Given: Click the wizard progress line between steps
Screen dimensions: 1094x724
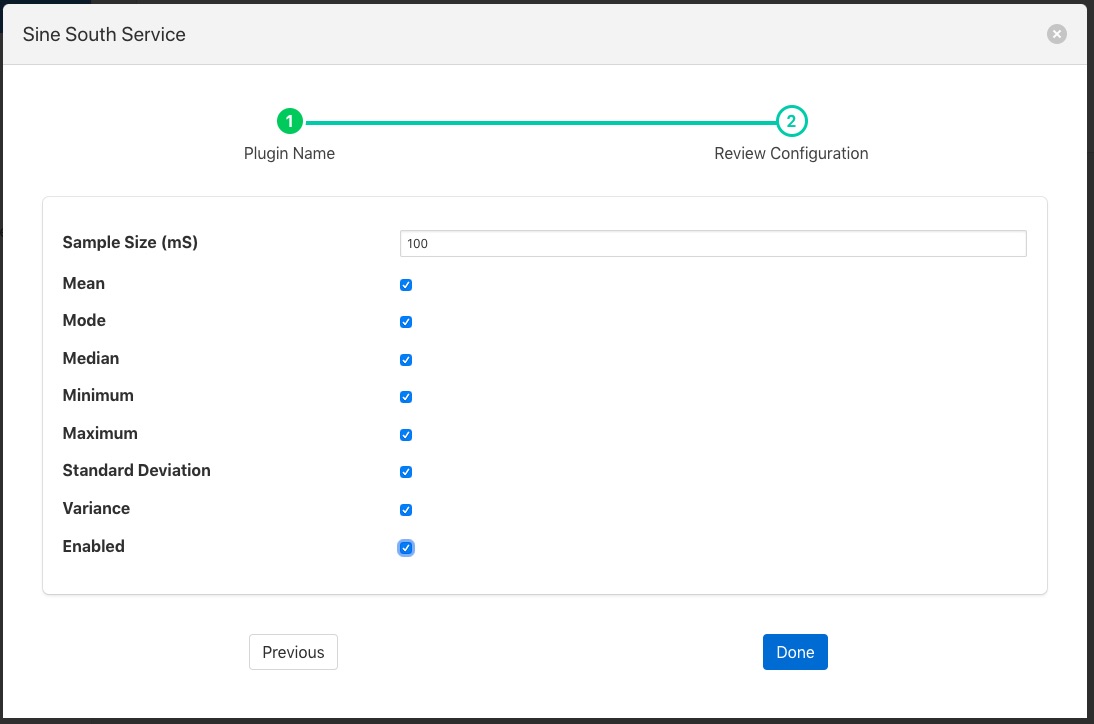Looking at the screenshot, I should 540,122.
